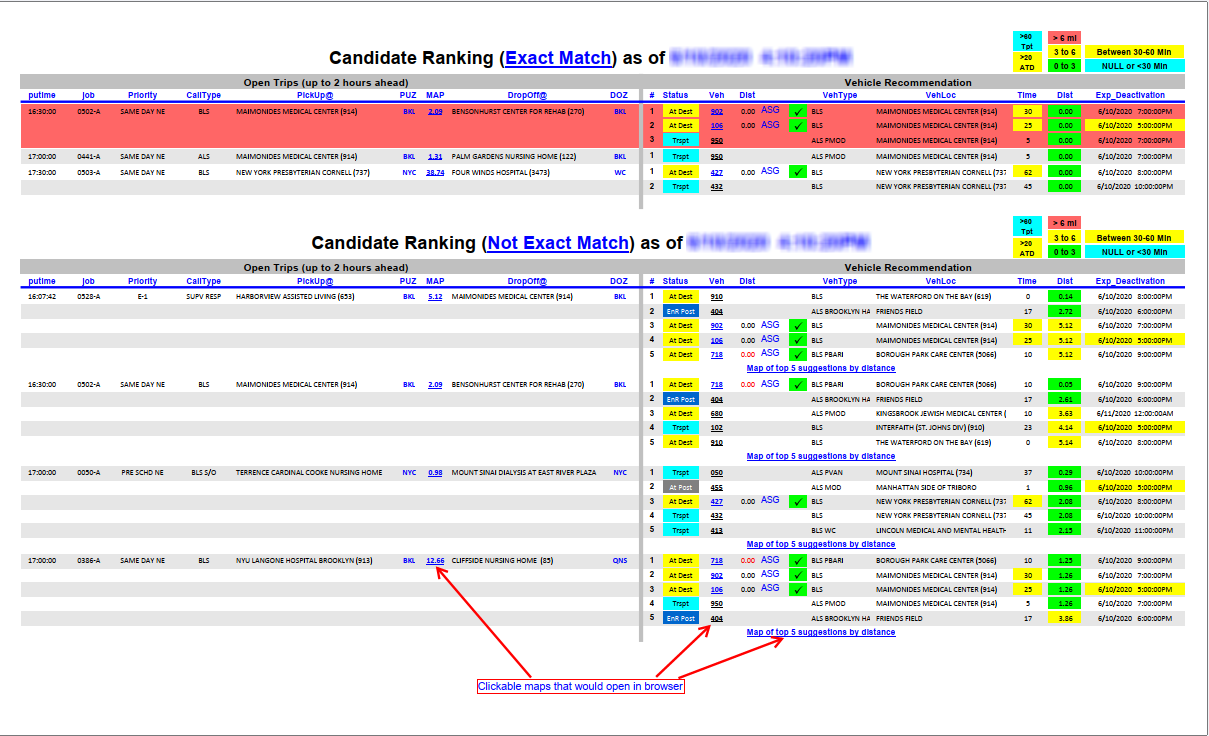Screen dimensions: 1209x736
Task: Select job cell 0441-A
Action: 89,157
